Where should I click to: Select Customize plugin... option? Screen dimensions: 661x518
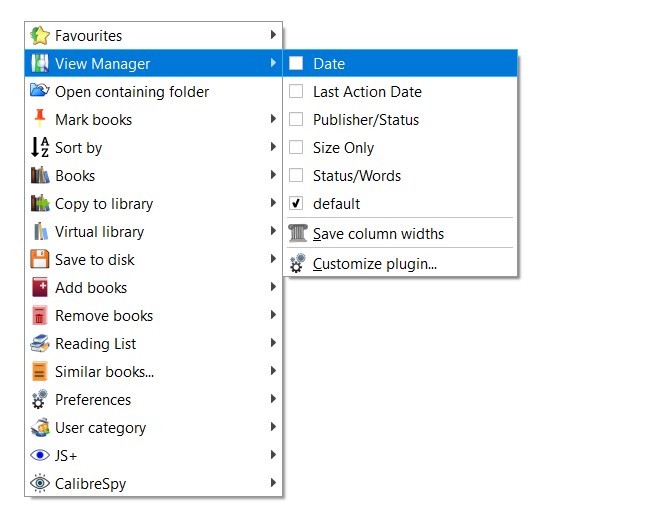pos(374,265)
